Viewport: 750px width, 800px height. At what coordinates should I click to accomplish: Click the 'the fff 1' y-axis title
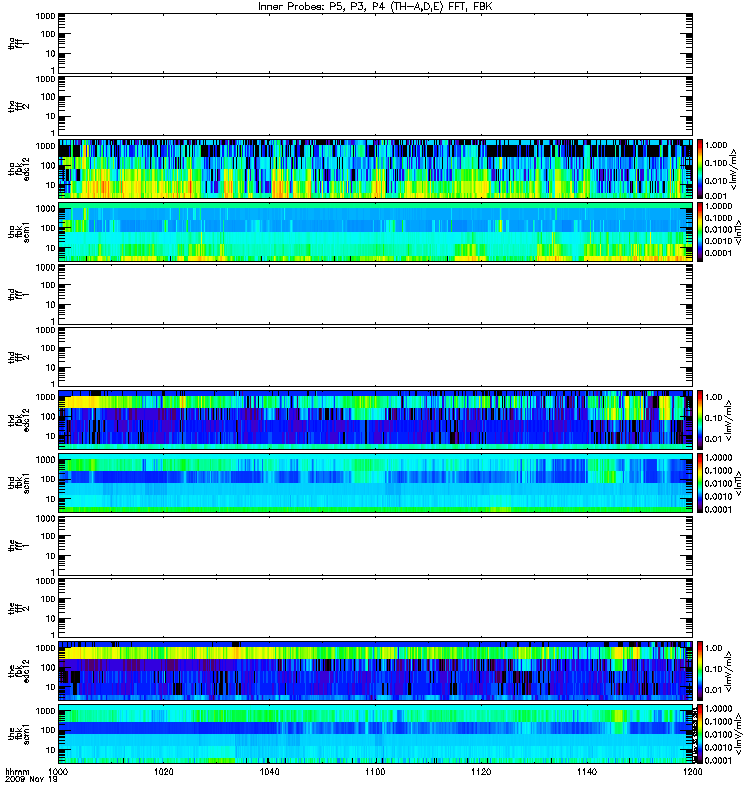tap(18, 545)
